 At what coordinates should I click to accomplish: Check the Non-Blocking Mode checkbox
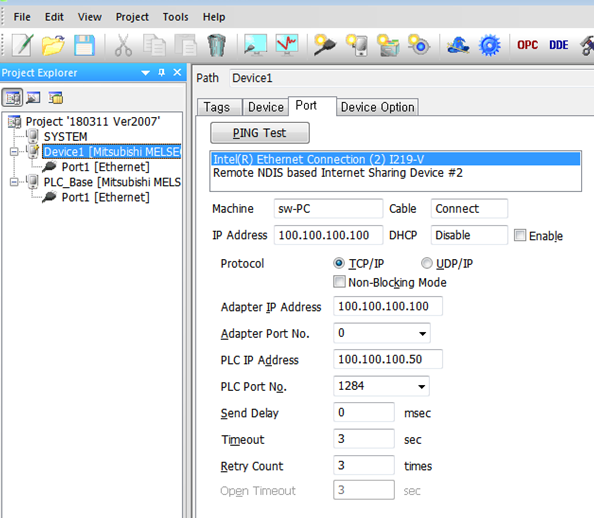point(339,282)
